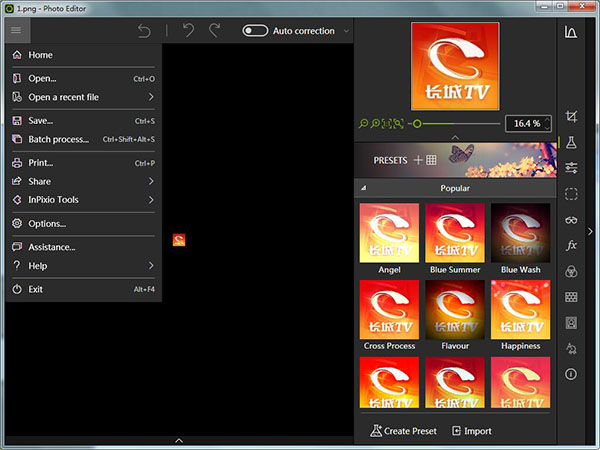Collapse the Popular presets section triangle
Image resolution: width=600 pixels, height=450 pixels.
tap(364, 188)
